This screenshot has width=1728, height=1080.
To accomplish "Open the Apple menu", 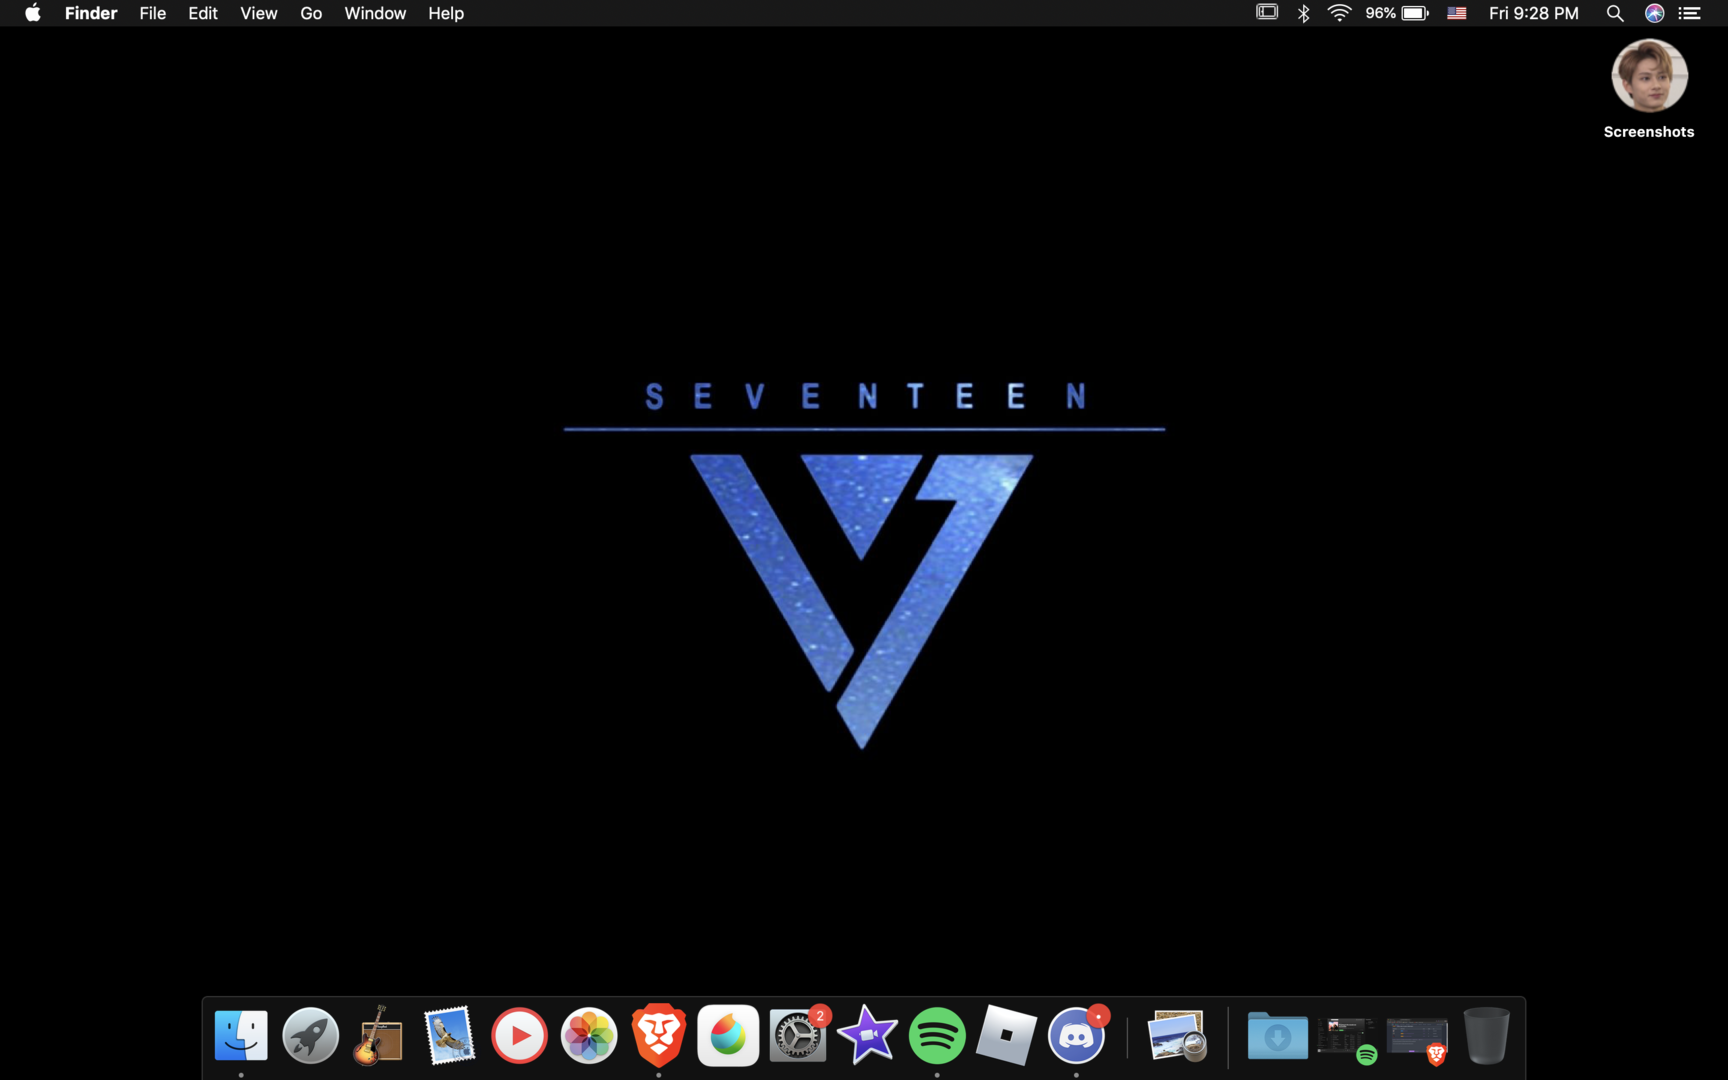I will coord(33,13).
